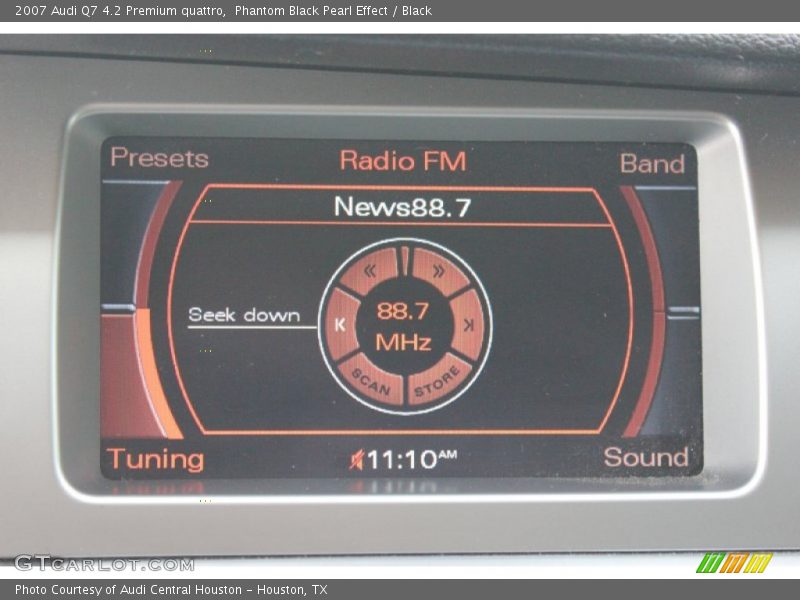Open the Sound settings corner option
Image resolution: width=800 pixels, height=600 pixels.
click(x=646, y=457)
